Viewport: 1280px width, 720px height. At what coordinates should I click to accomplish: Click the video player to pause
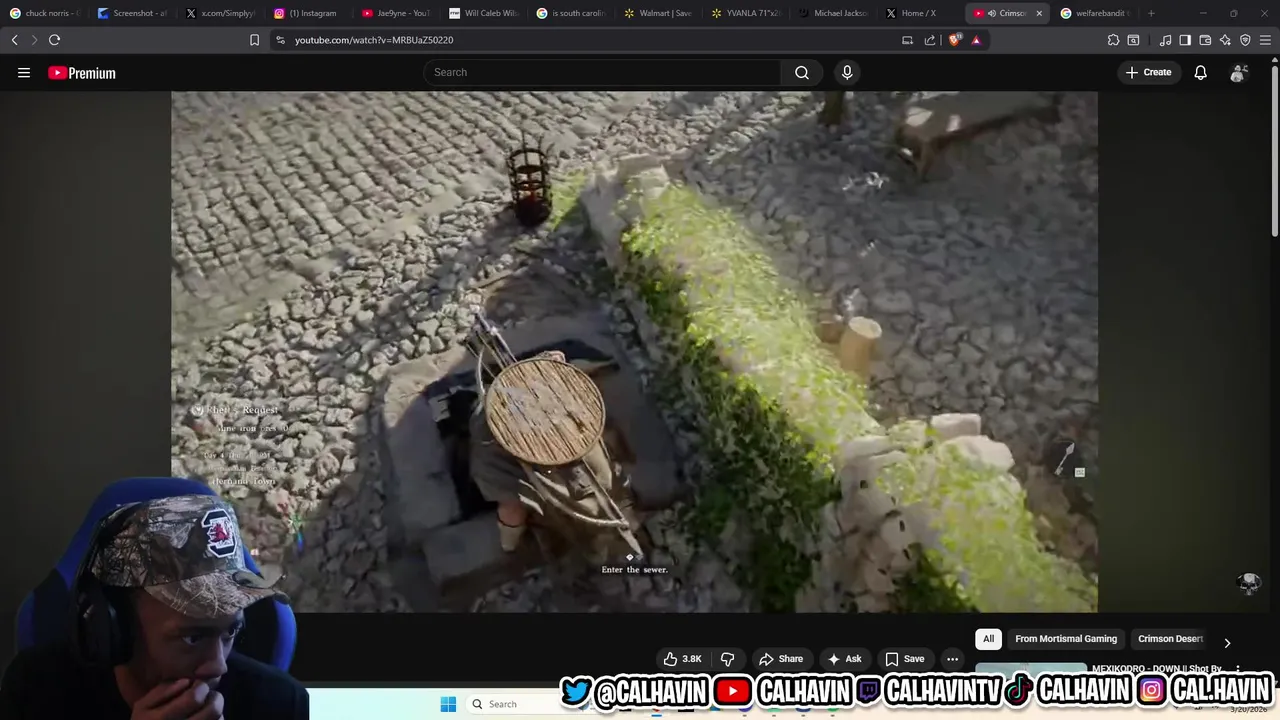tap(634, 352)
